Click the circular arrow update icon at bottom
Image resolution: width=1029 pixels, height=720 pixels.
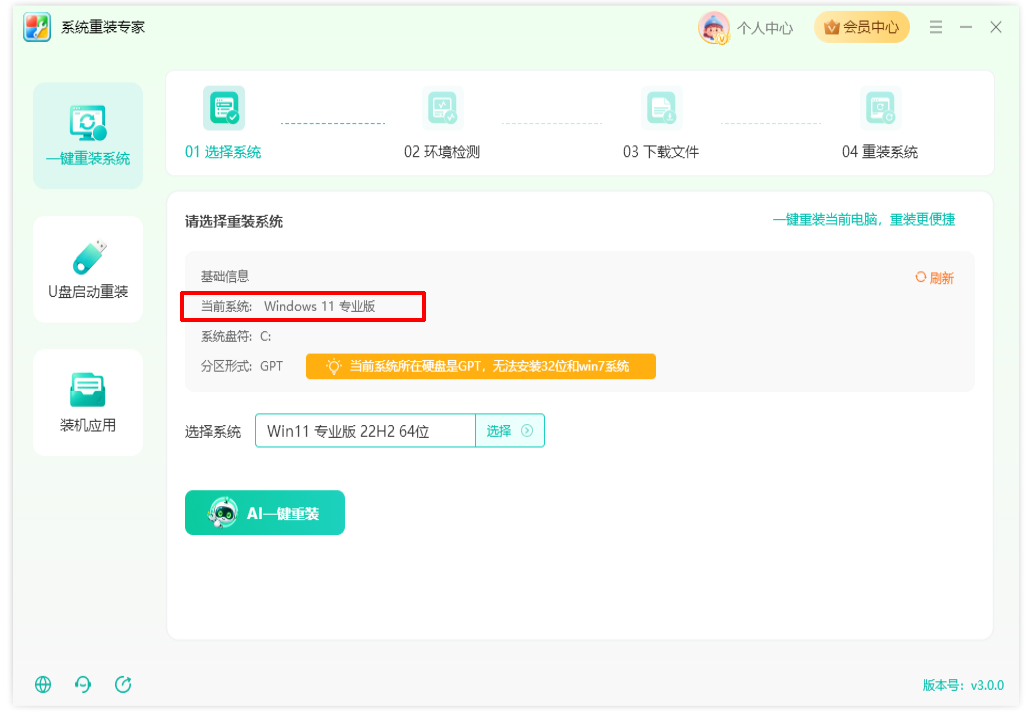[x=123, y=685]
